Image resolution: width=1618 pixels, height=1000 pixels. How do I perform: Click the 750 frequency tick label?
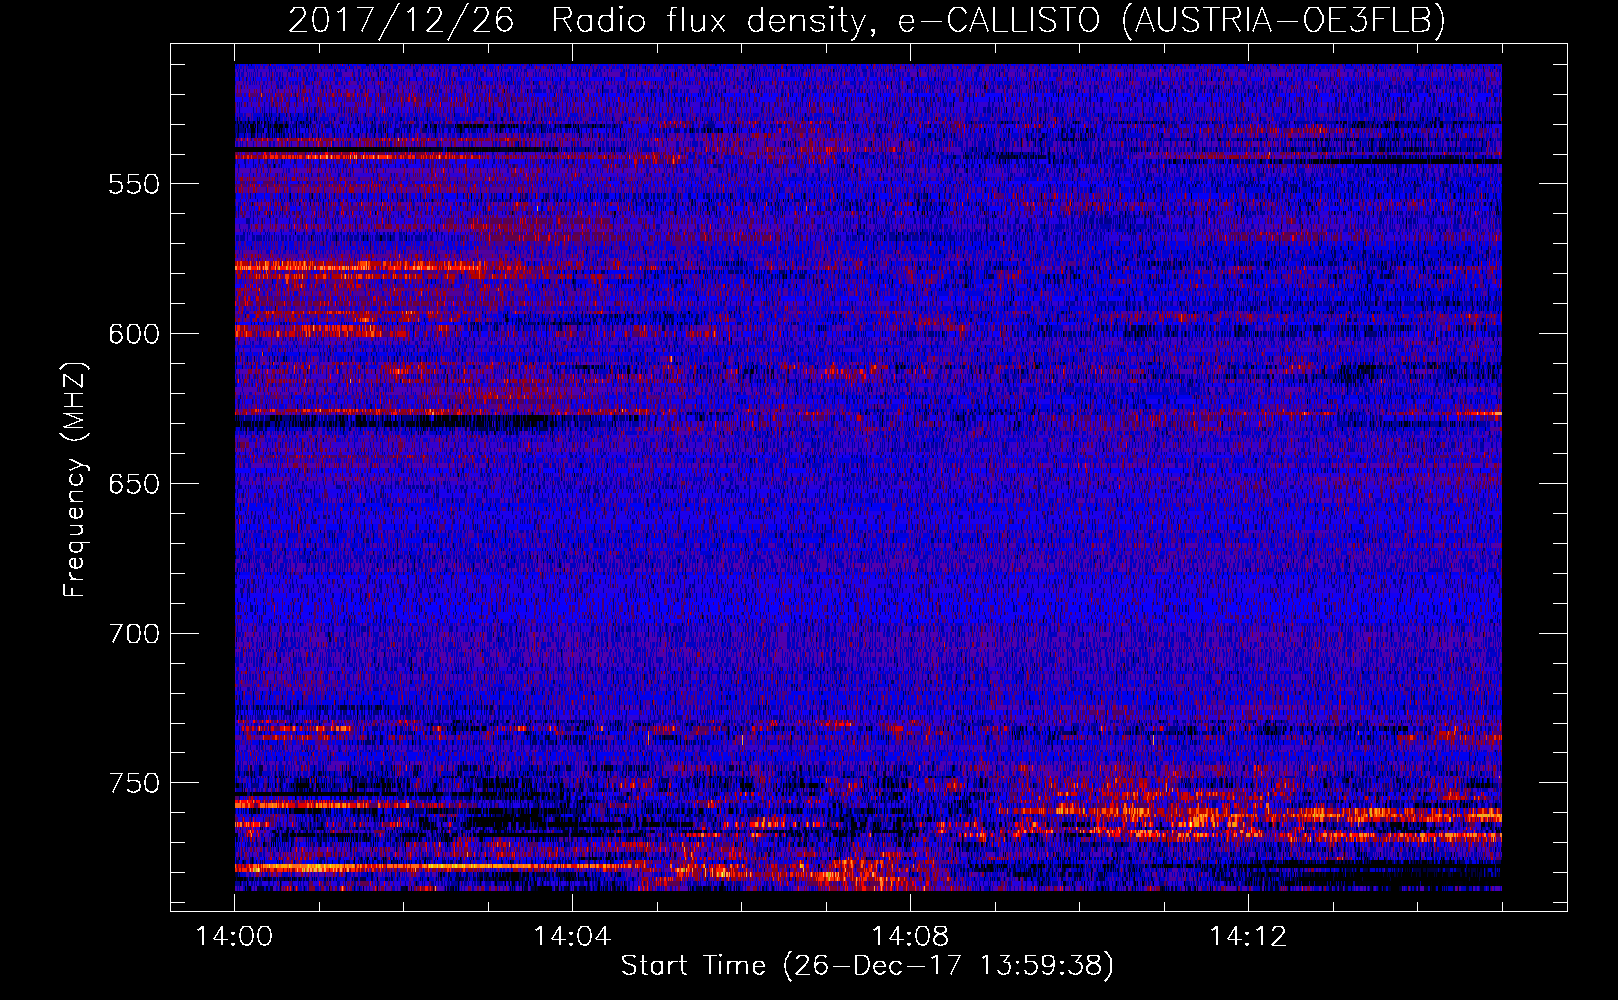tap(134, 783)
